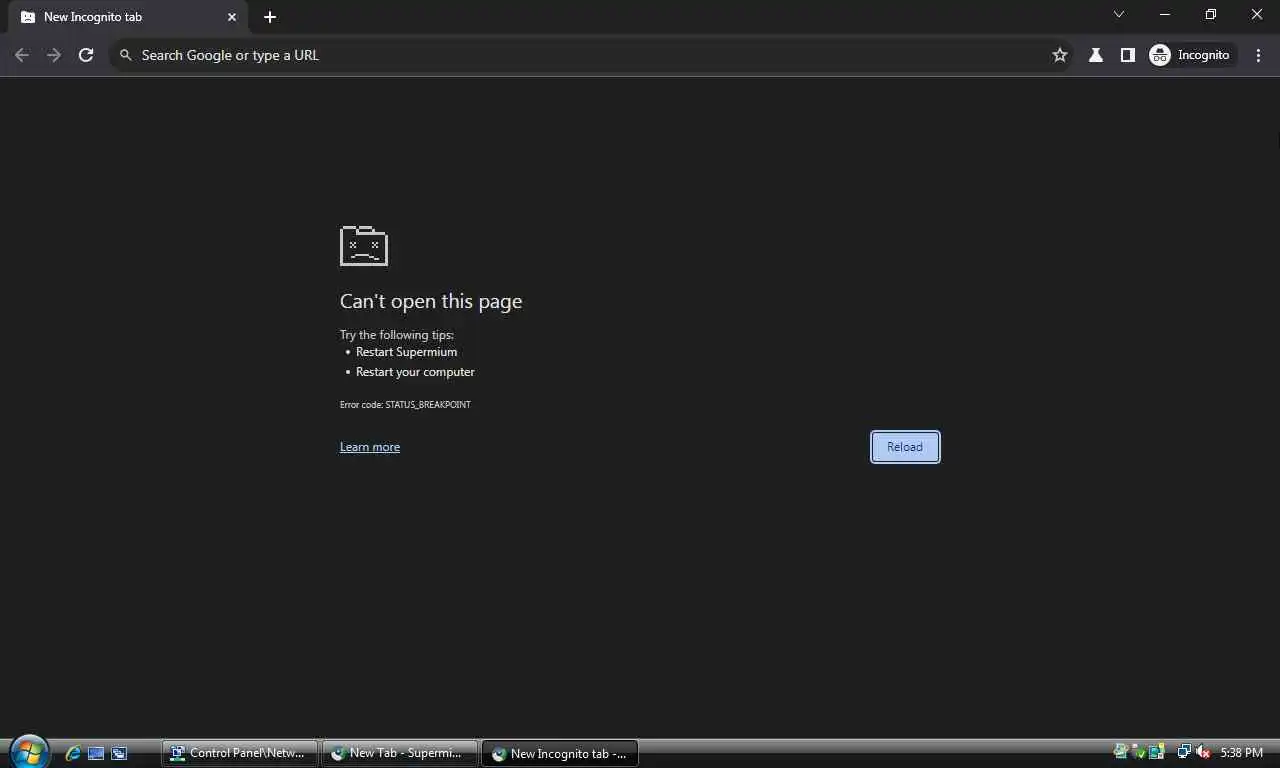Click the browser back arrow
Screen dimensions: 1280x768
pos(22,55)
